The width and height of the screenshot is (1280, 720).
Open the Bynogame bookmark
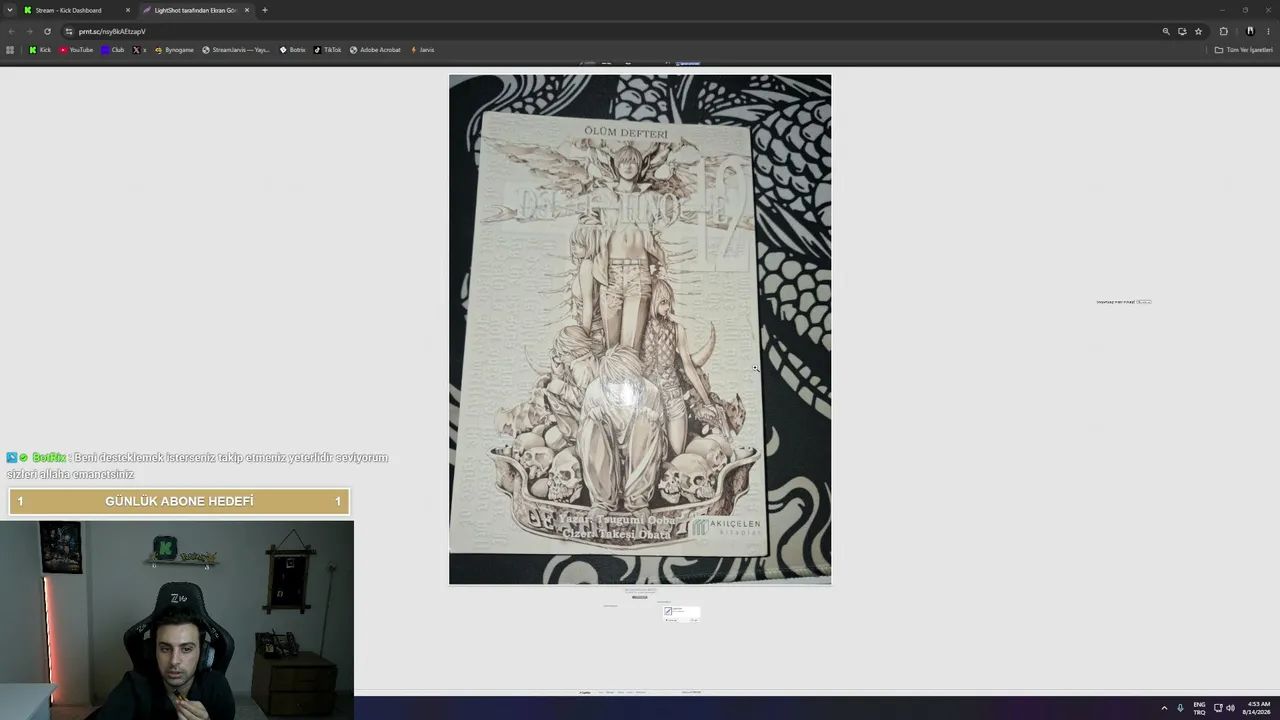[174, 50]
